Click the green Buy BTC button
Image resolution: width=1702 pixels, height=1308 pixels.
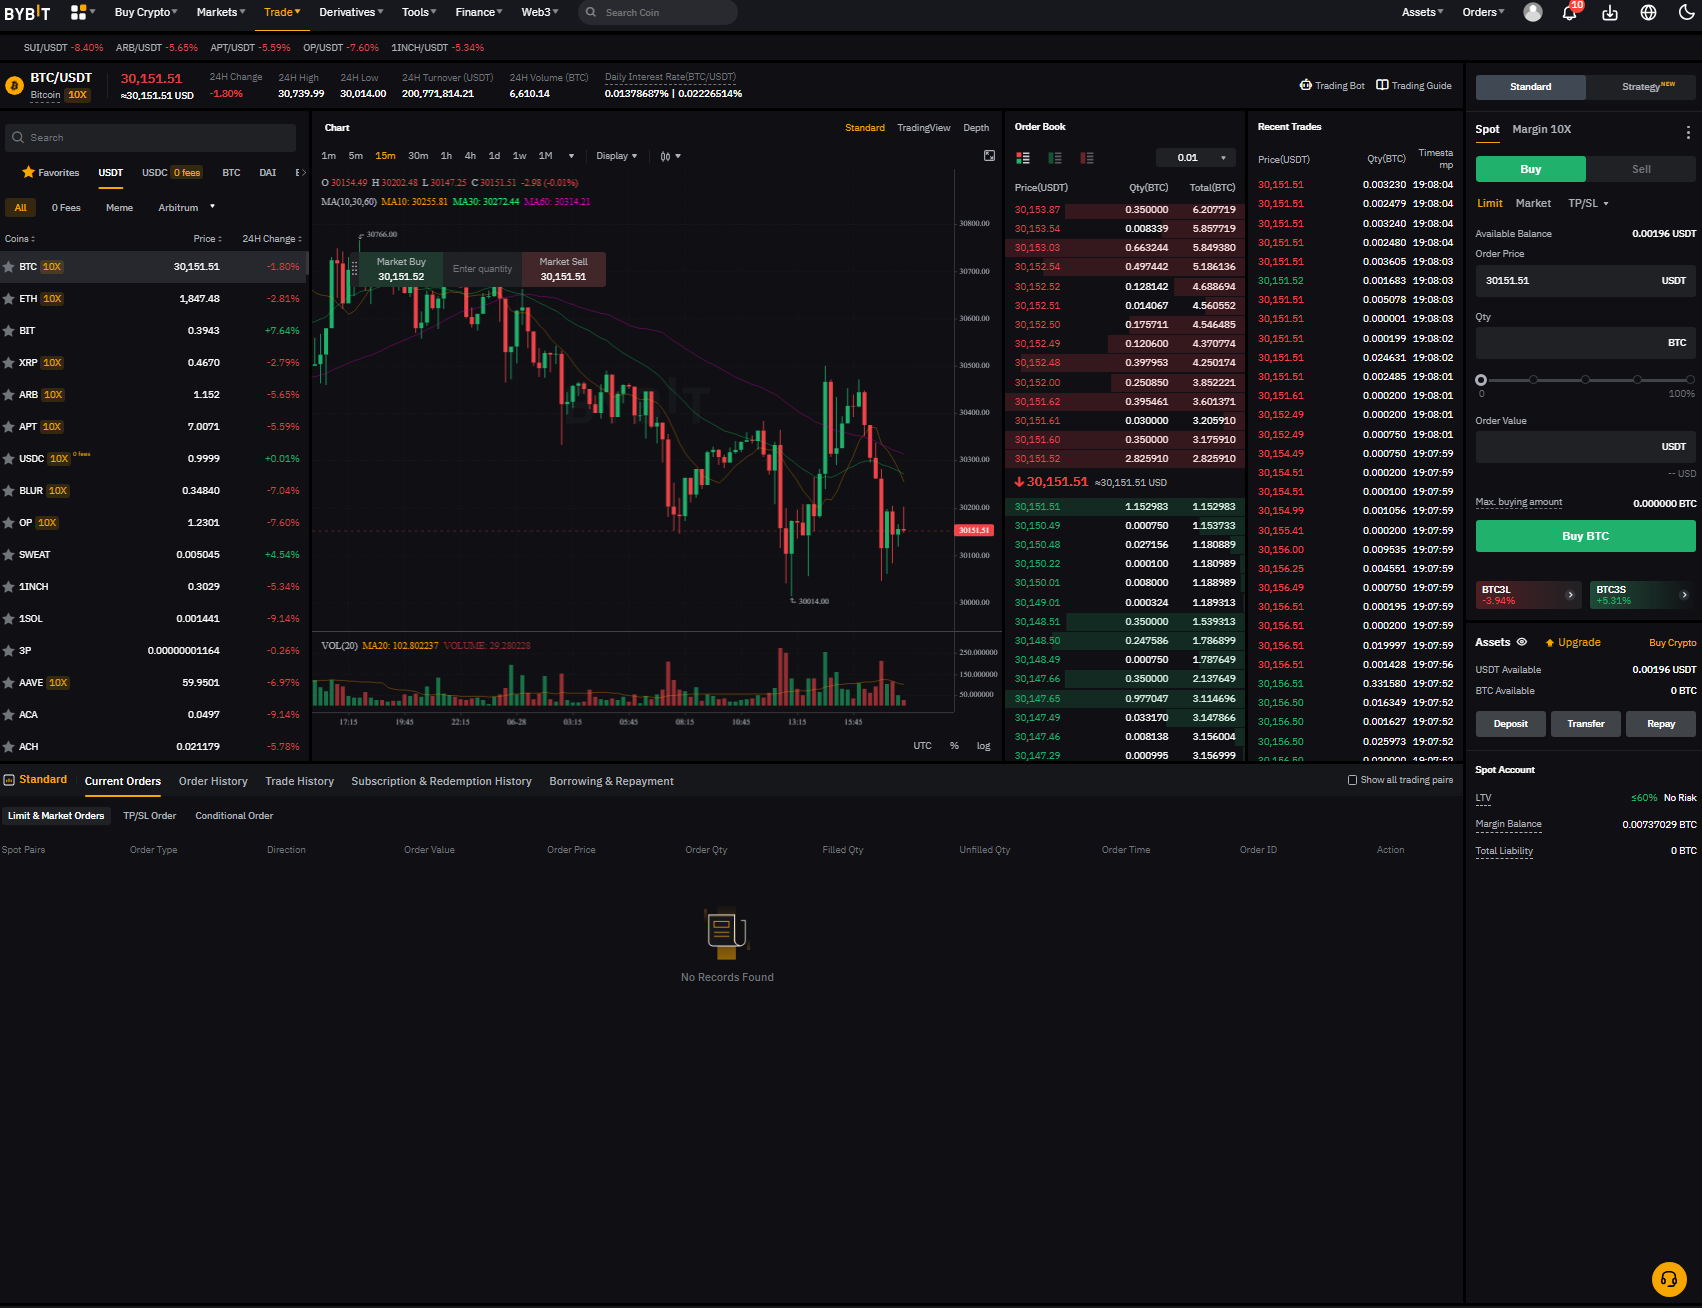click(x=1585, y=536)
